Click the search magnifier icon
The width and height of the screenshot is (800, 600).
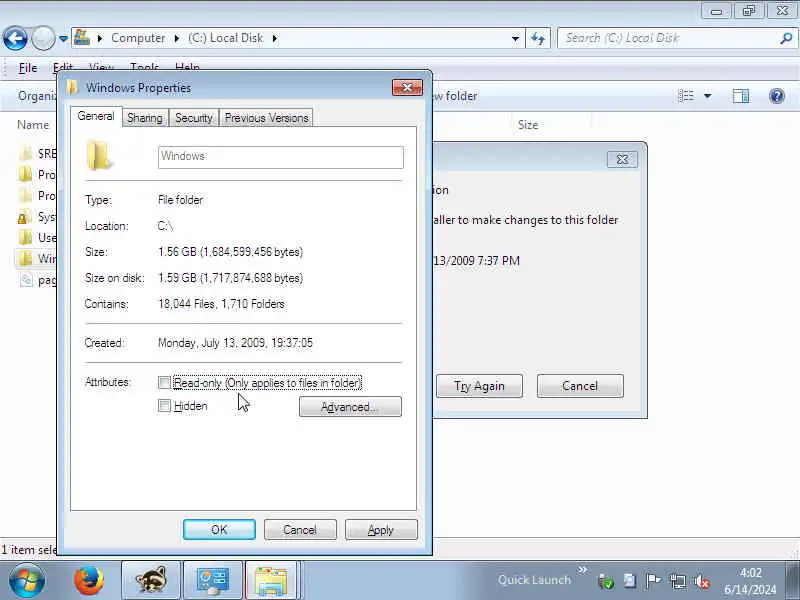click(786, 38)
